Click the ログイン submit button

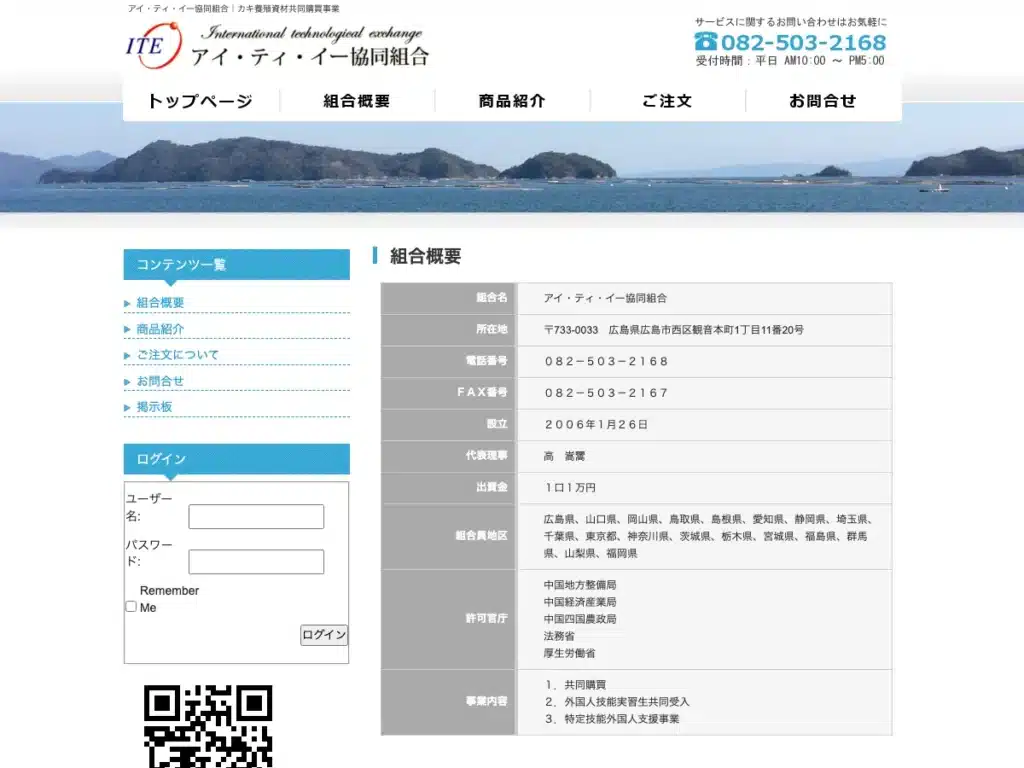pyautogui.click(x=324, y=635)
